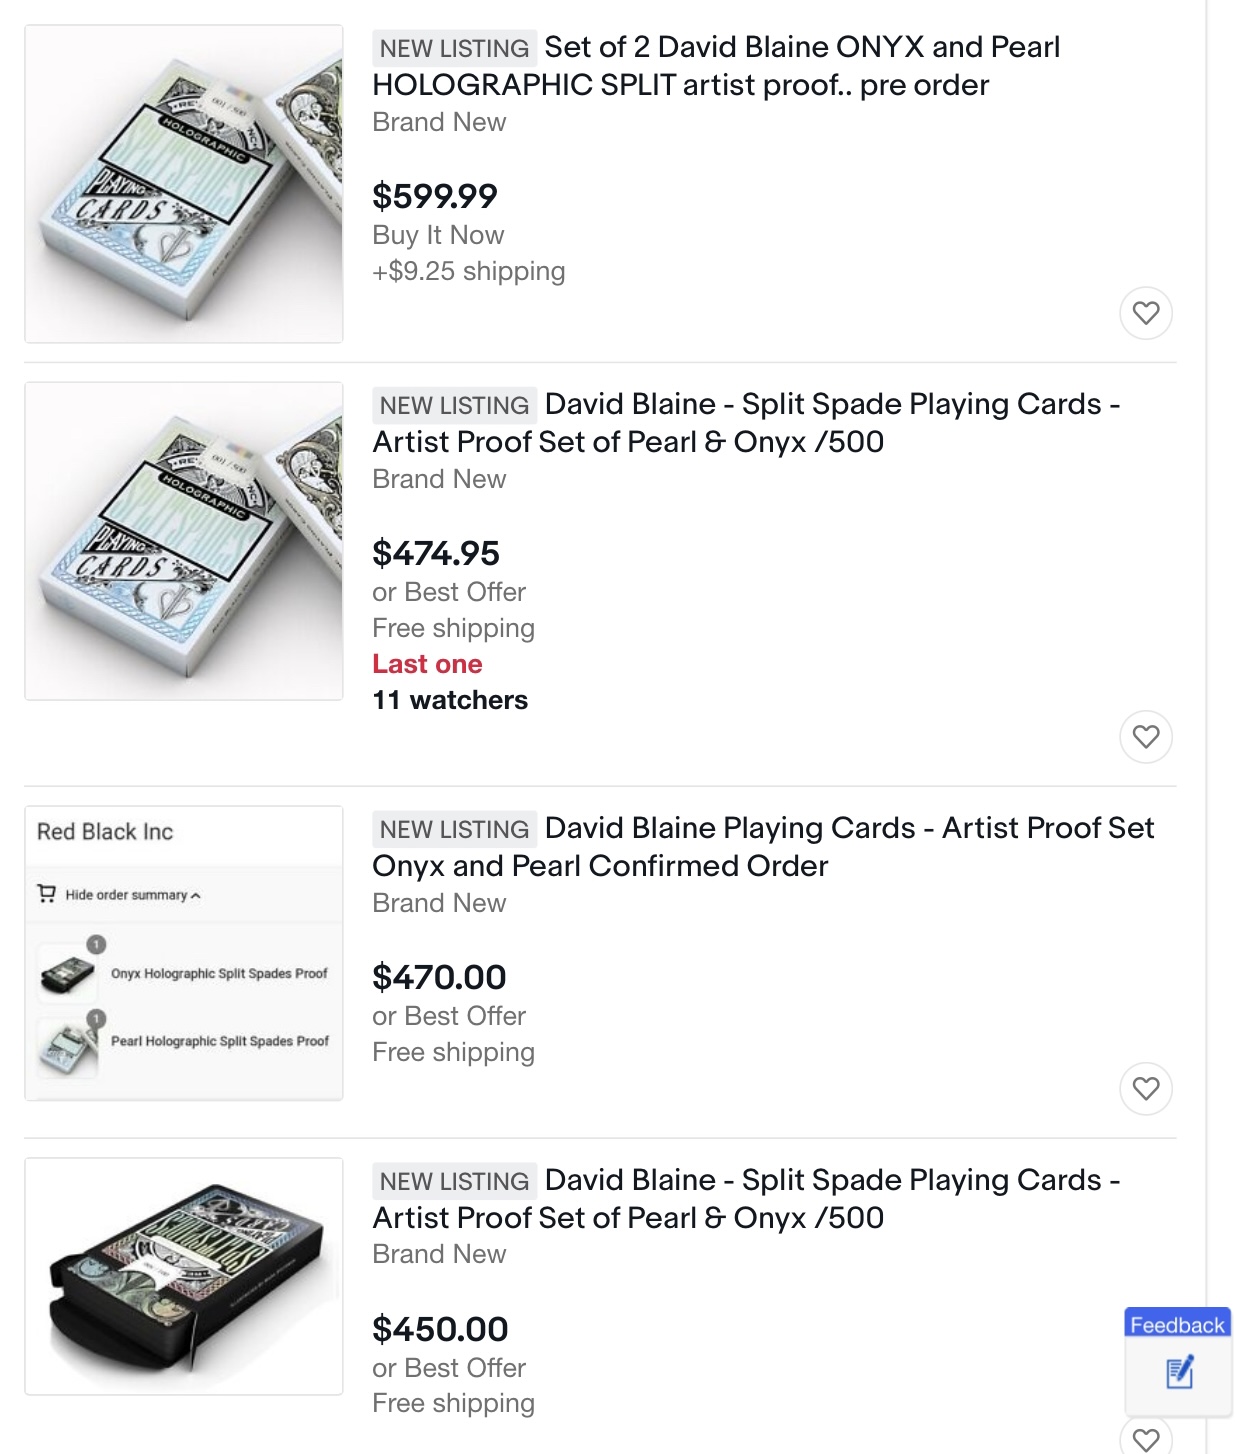
Task: Click the '11 watchers' label
Action: [450, 700]
